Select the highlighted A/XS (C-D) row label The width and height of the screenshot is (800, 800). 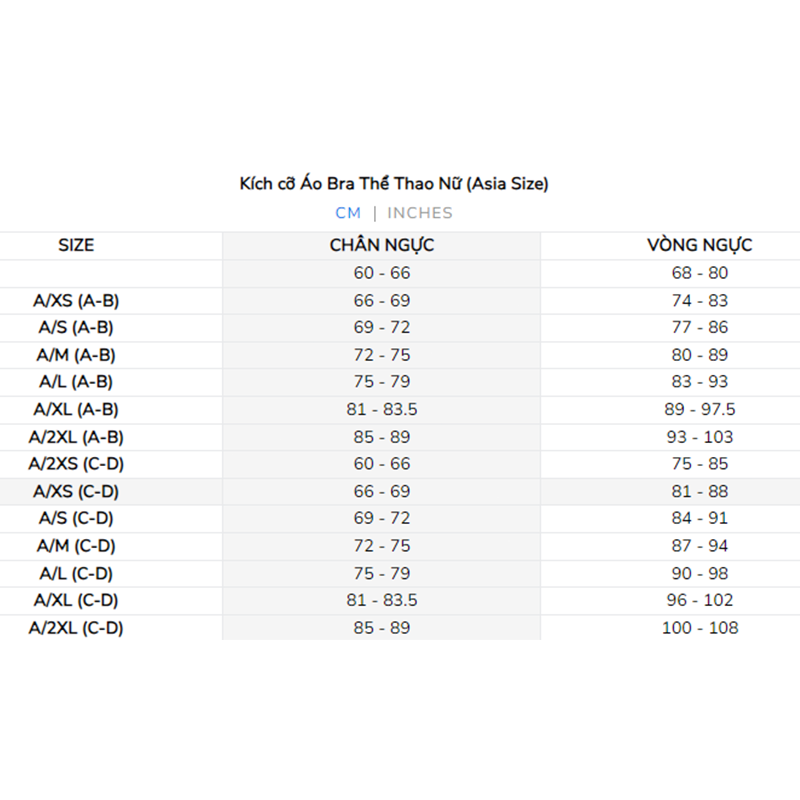point(76,491)
